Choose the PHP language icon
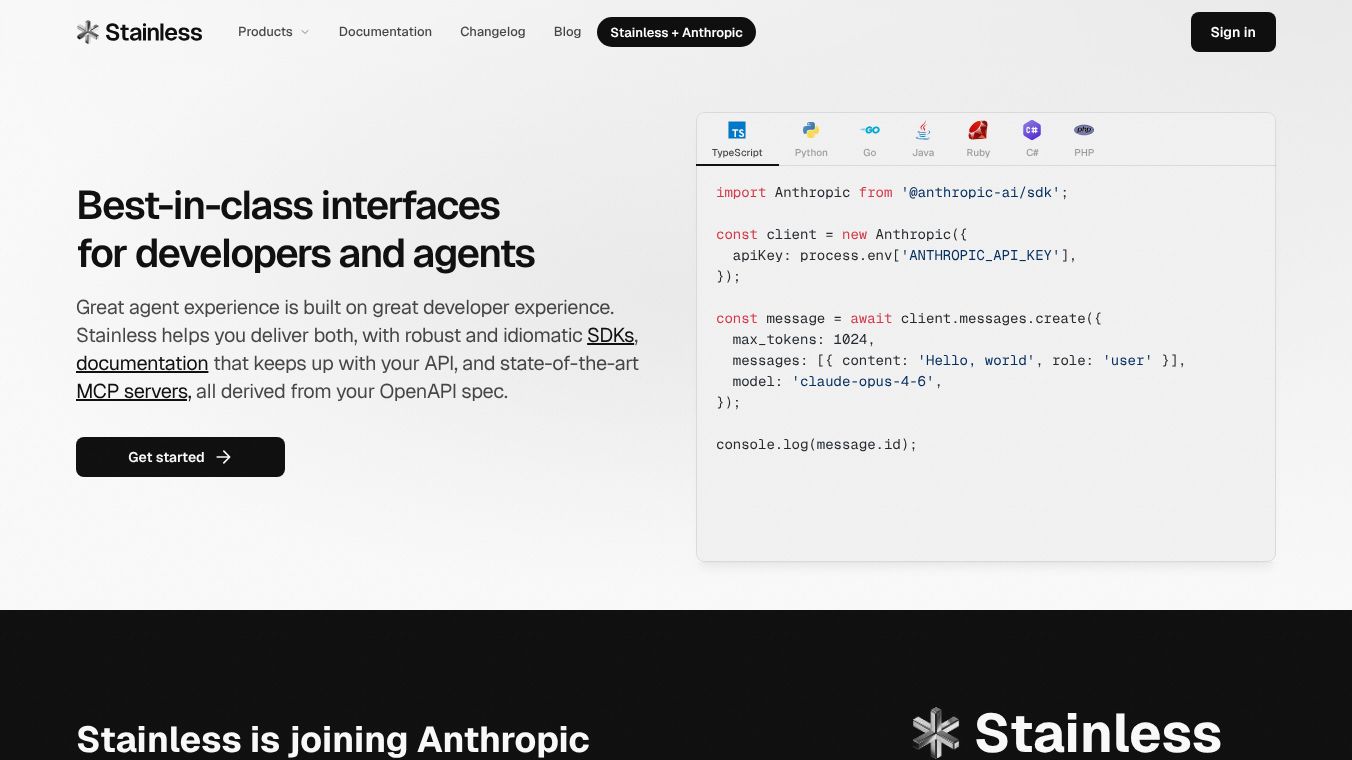1352x760 pixels. pos(1084,130)
